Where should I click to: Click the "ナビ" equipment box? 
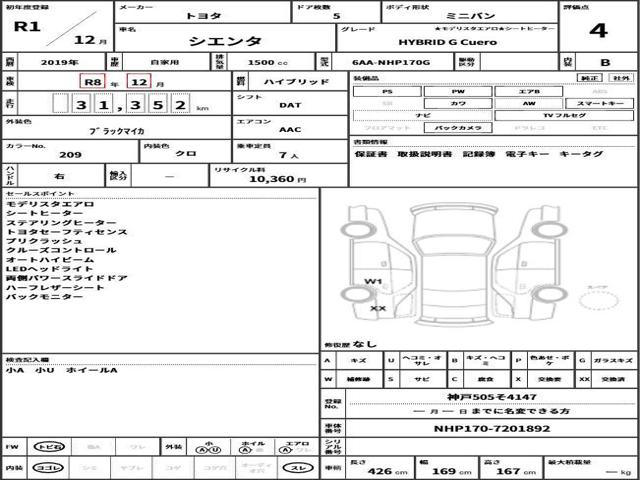[422, 116]
